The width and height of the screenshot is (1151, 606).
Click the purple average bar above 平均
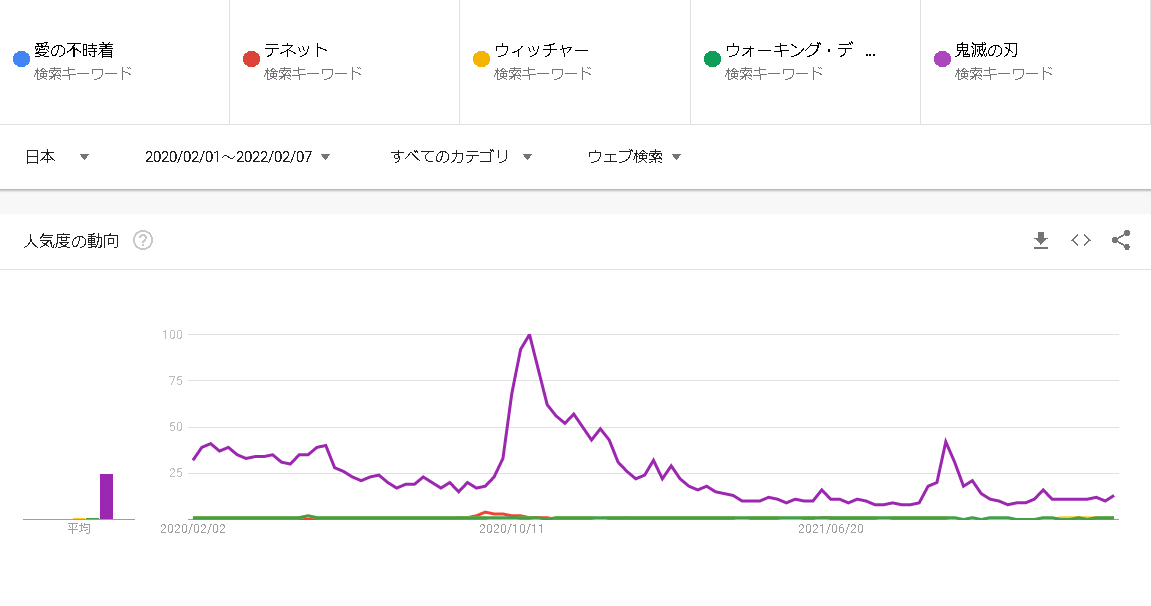click(106, 496)
